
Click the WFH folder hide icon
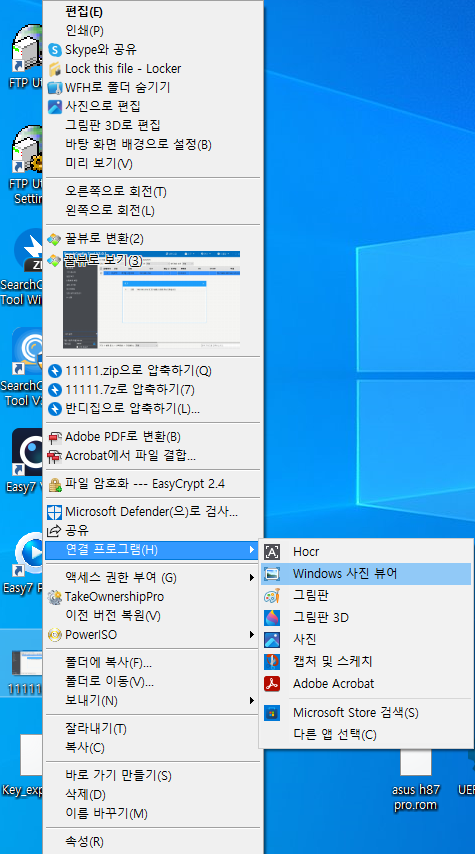(x=55, y=88)
